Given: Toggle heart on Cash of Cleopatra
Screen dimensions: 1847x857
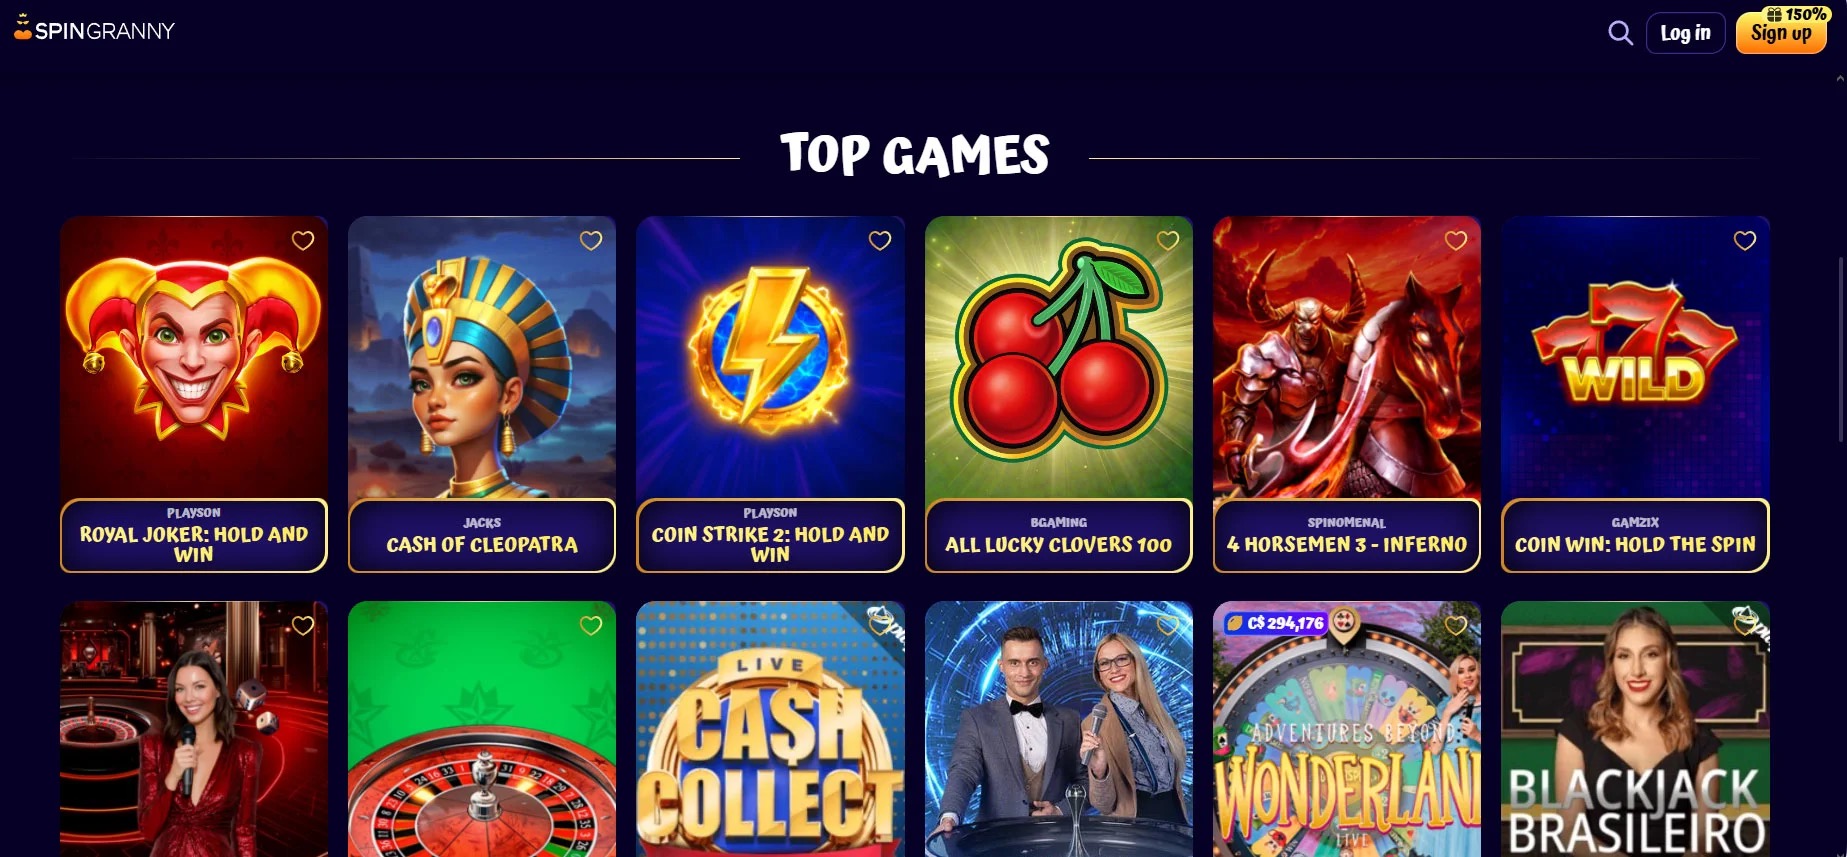Looking at the screenshot, I should click(x=591, y=240).
